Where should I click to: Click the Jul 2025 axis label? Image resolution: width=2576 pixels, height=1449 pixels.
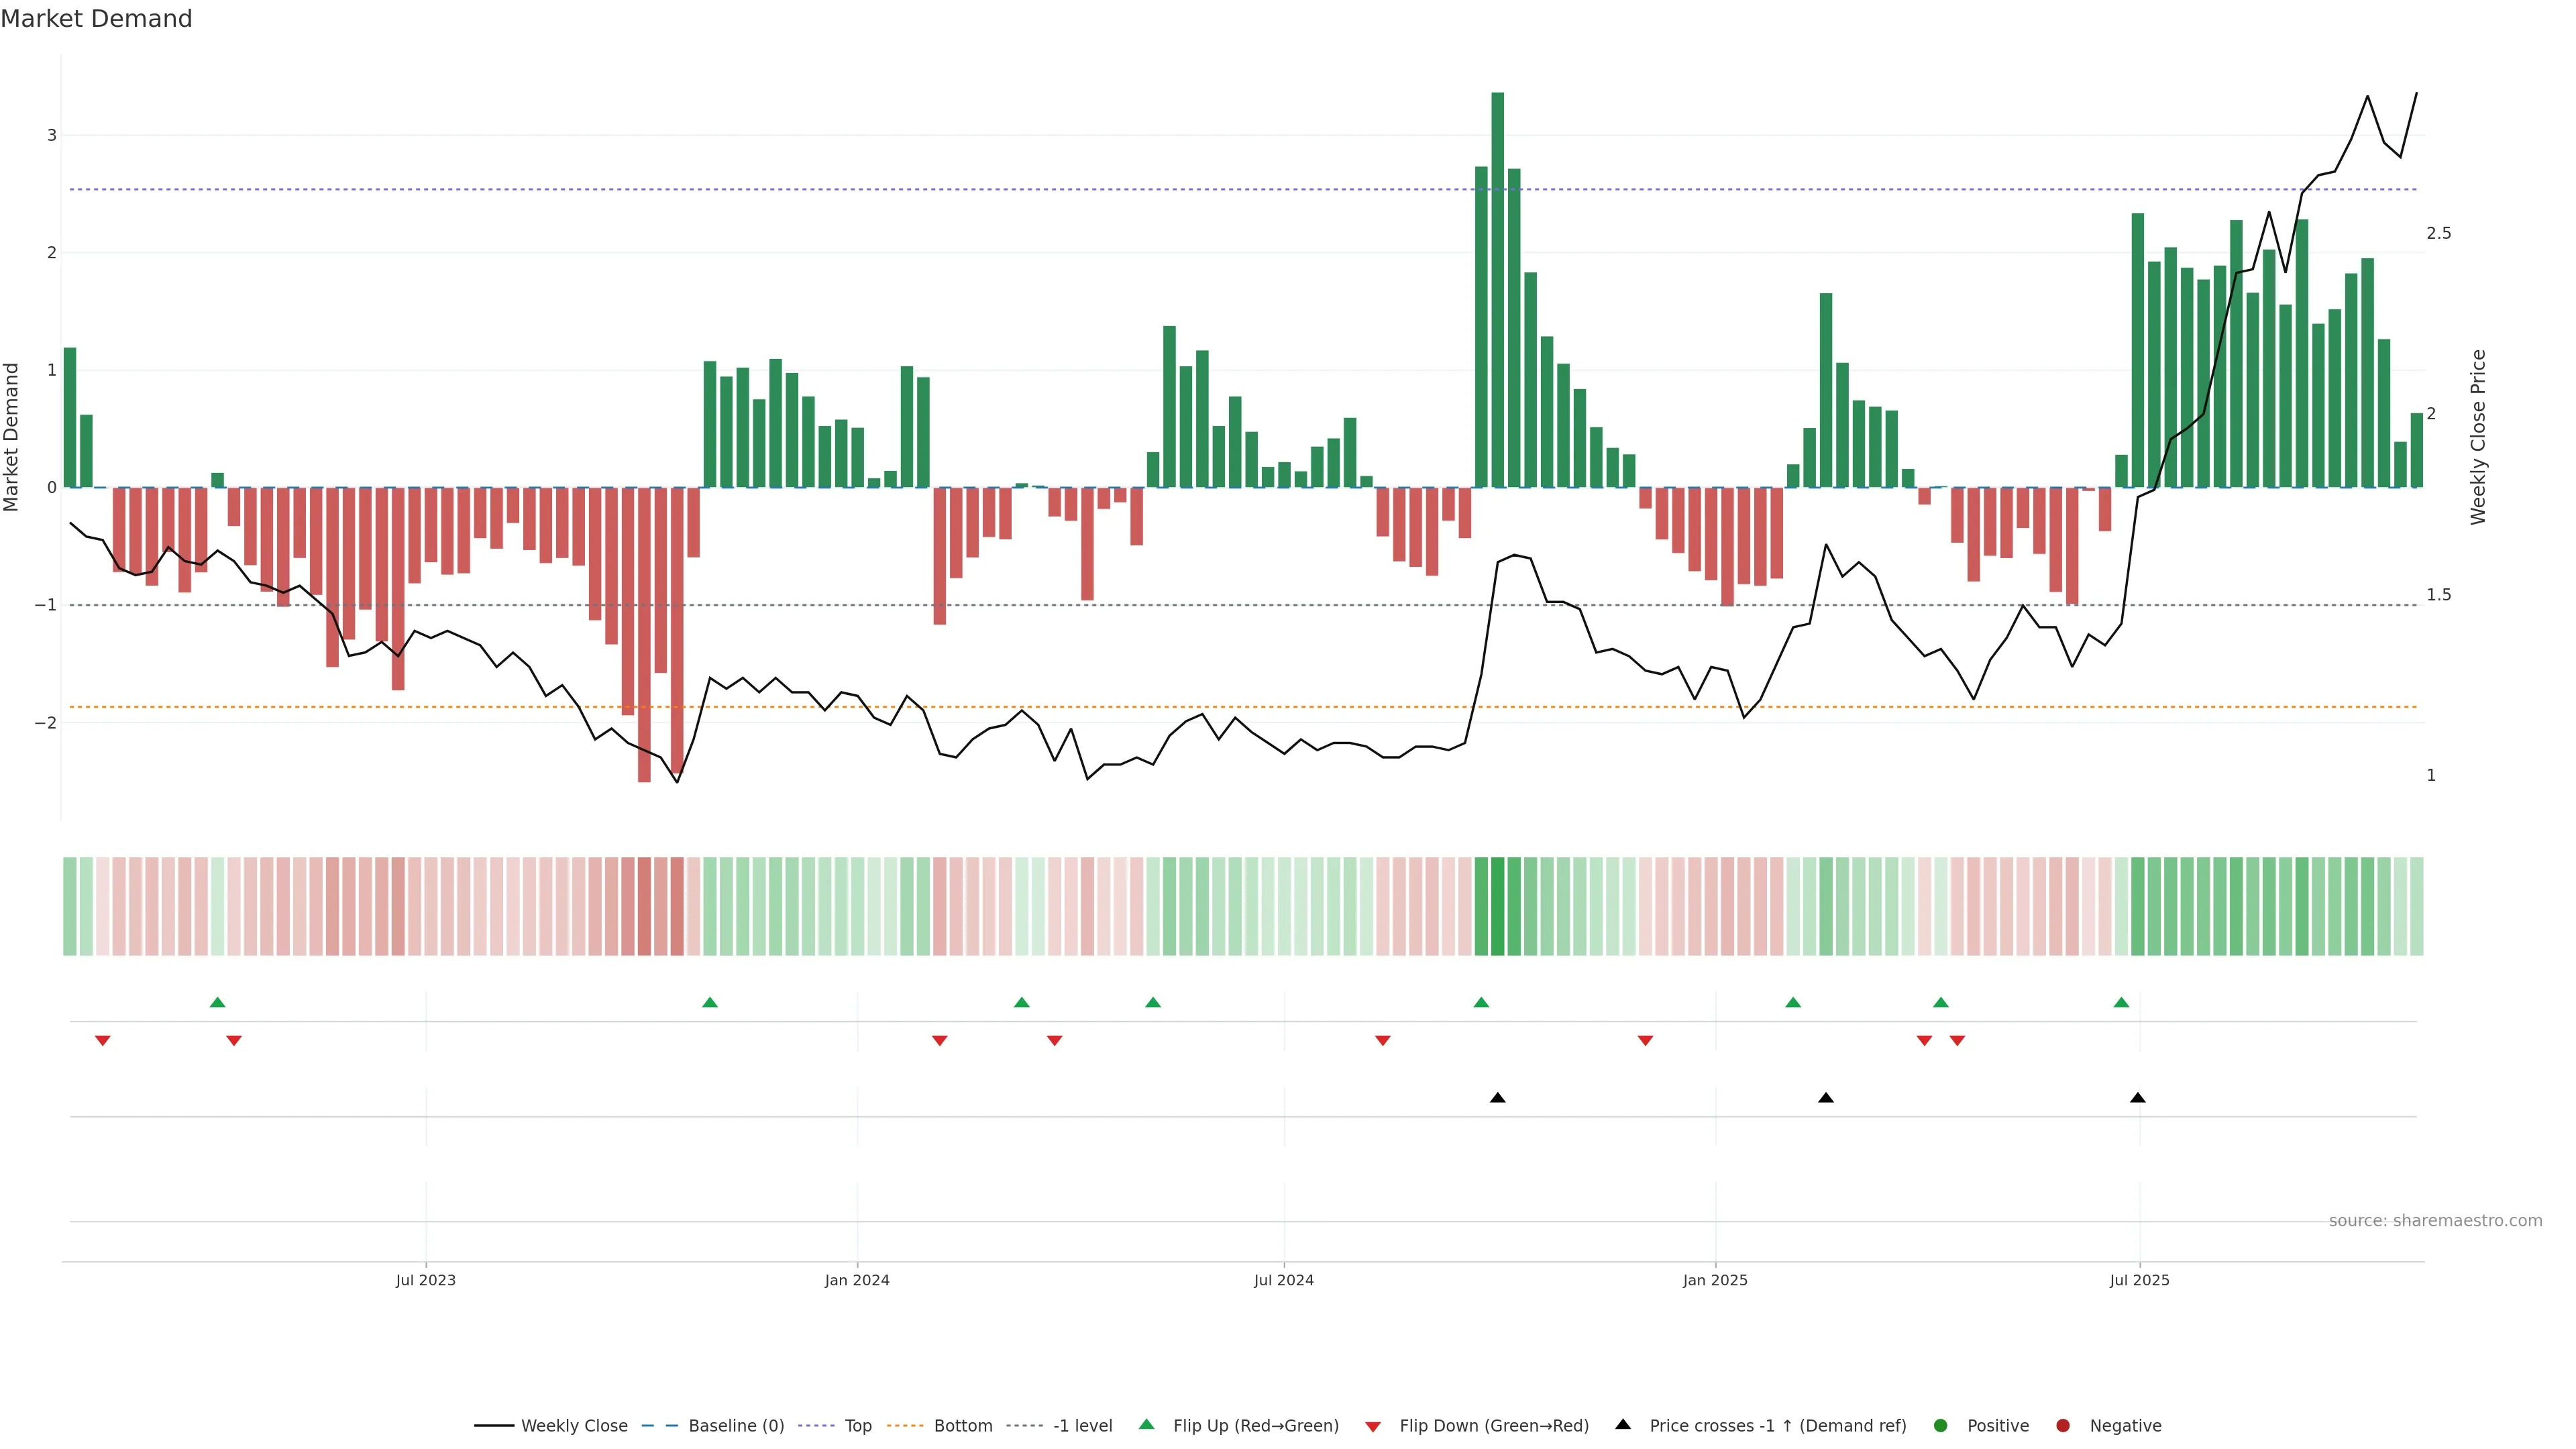click(2139, 1281)
